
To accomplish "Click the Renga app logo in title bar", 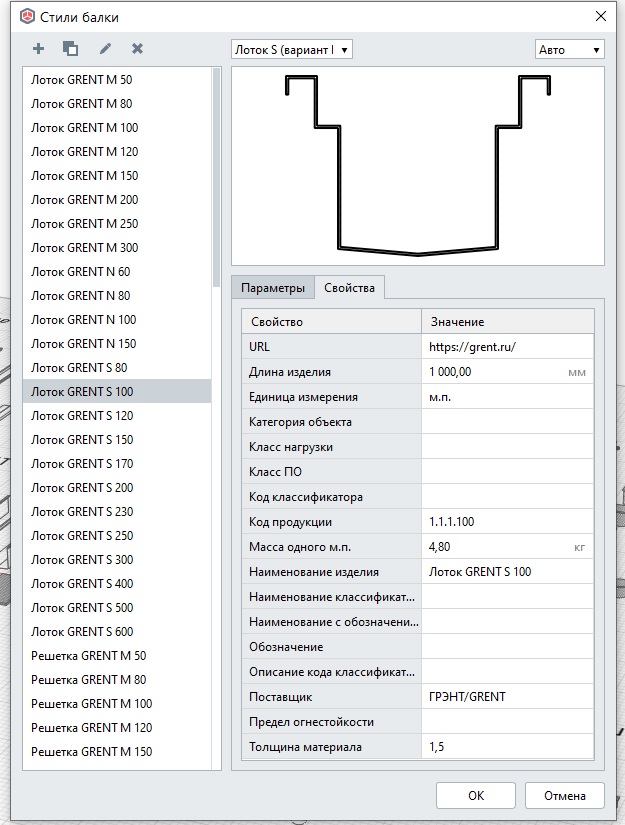I will coord(27,17).
